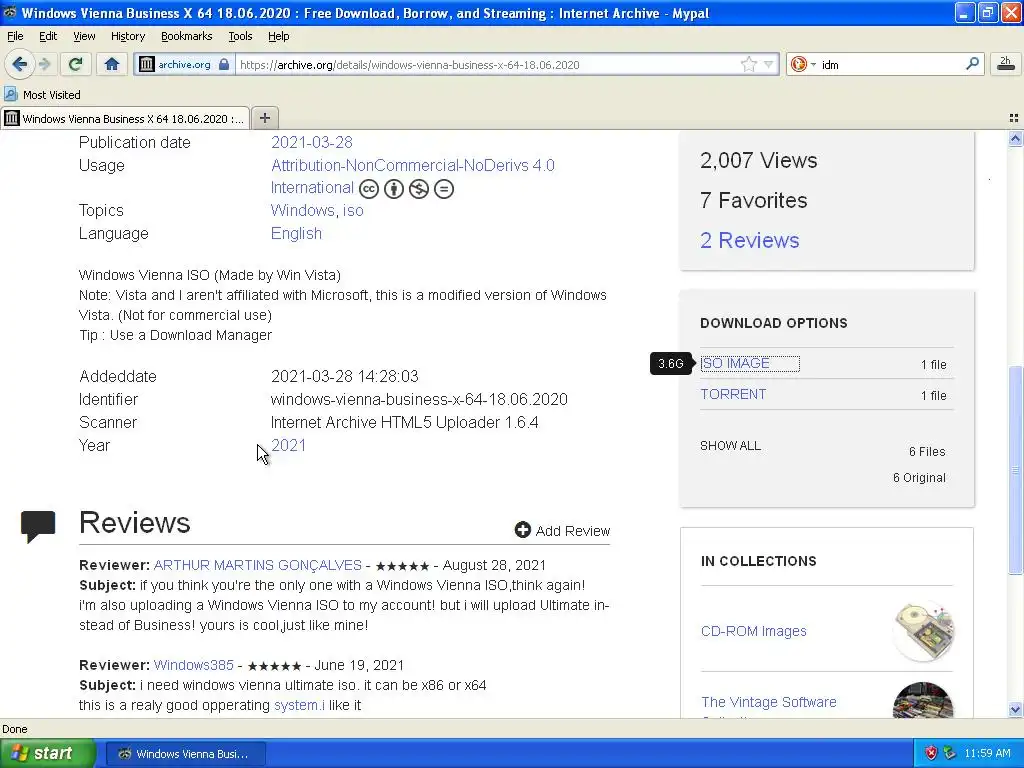Open the Tools menu
The height and width of the screenshot is (768, 1024).
pos(240,36)
